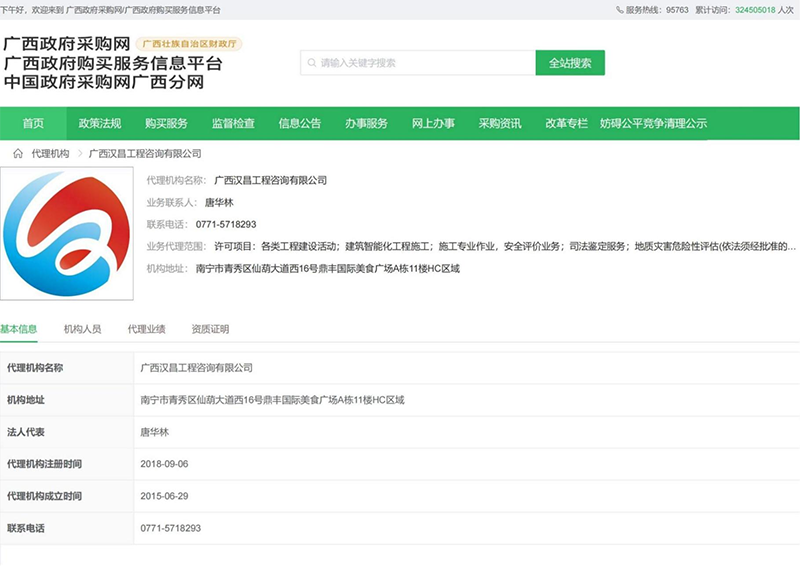The height and width of the screenshot is (566, 800).
Task: Navigate to 网上办事
Action: coord(433,124)
